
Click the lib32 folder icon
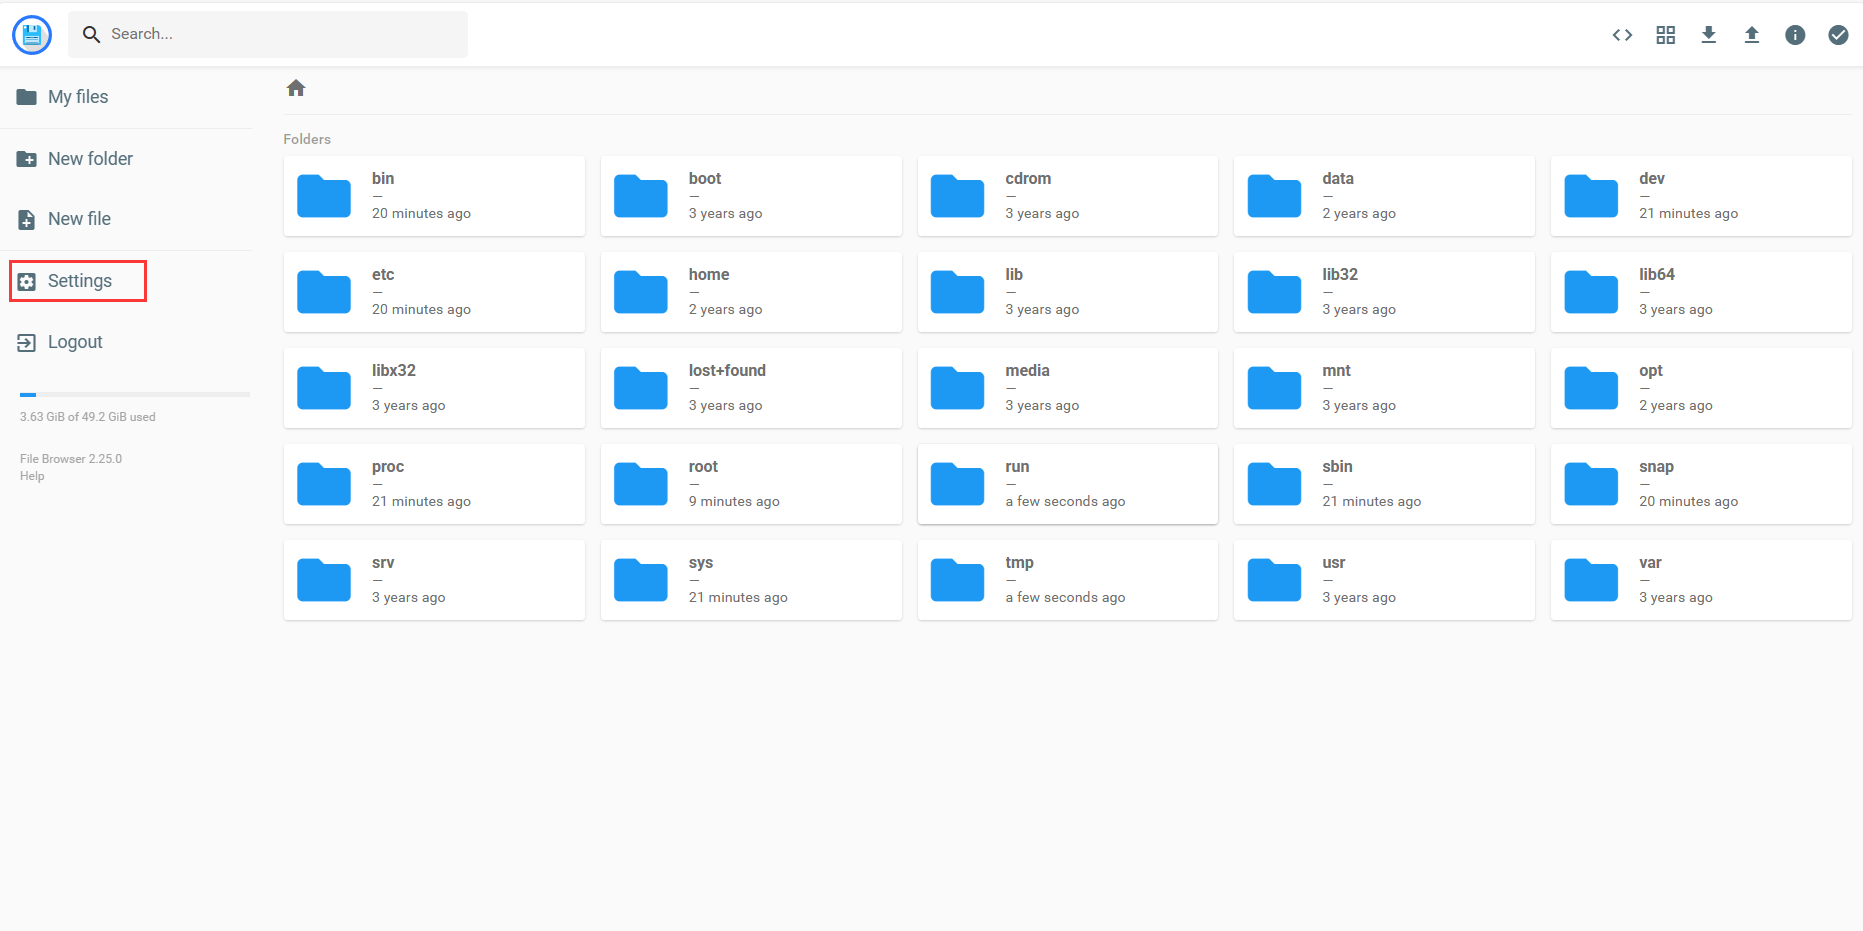coord(1274,292)
